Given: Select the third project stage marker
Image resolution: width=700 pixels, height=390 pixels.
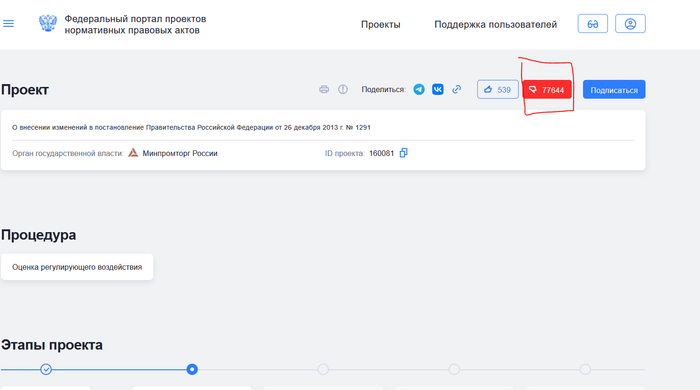Looking at the screenshot, I should coord(323,369).
